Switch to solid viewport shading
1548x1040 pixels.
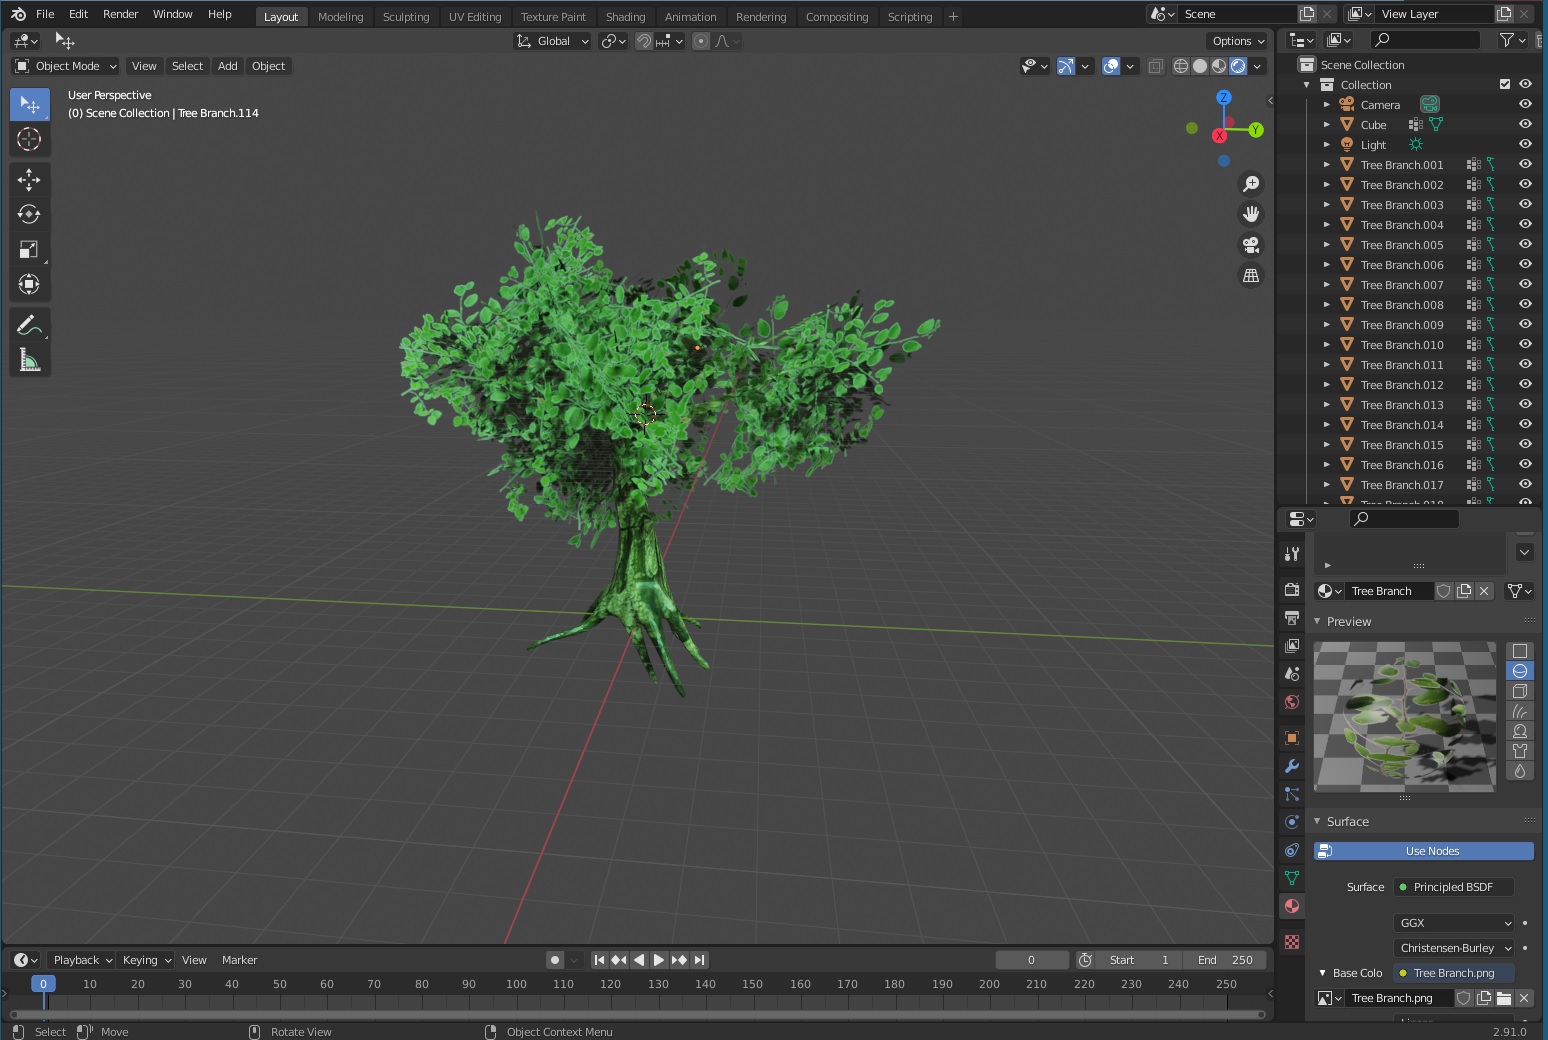coord(1200,66)
